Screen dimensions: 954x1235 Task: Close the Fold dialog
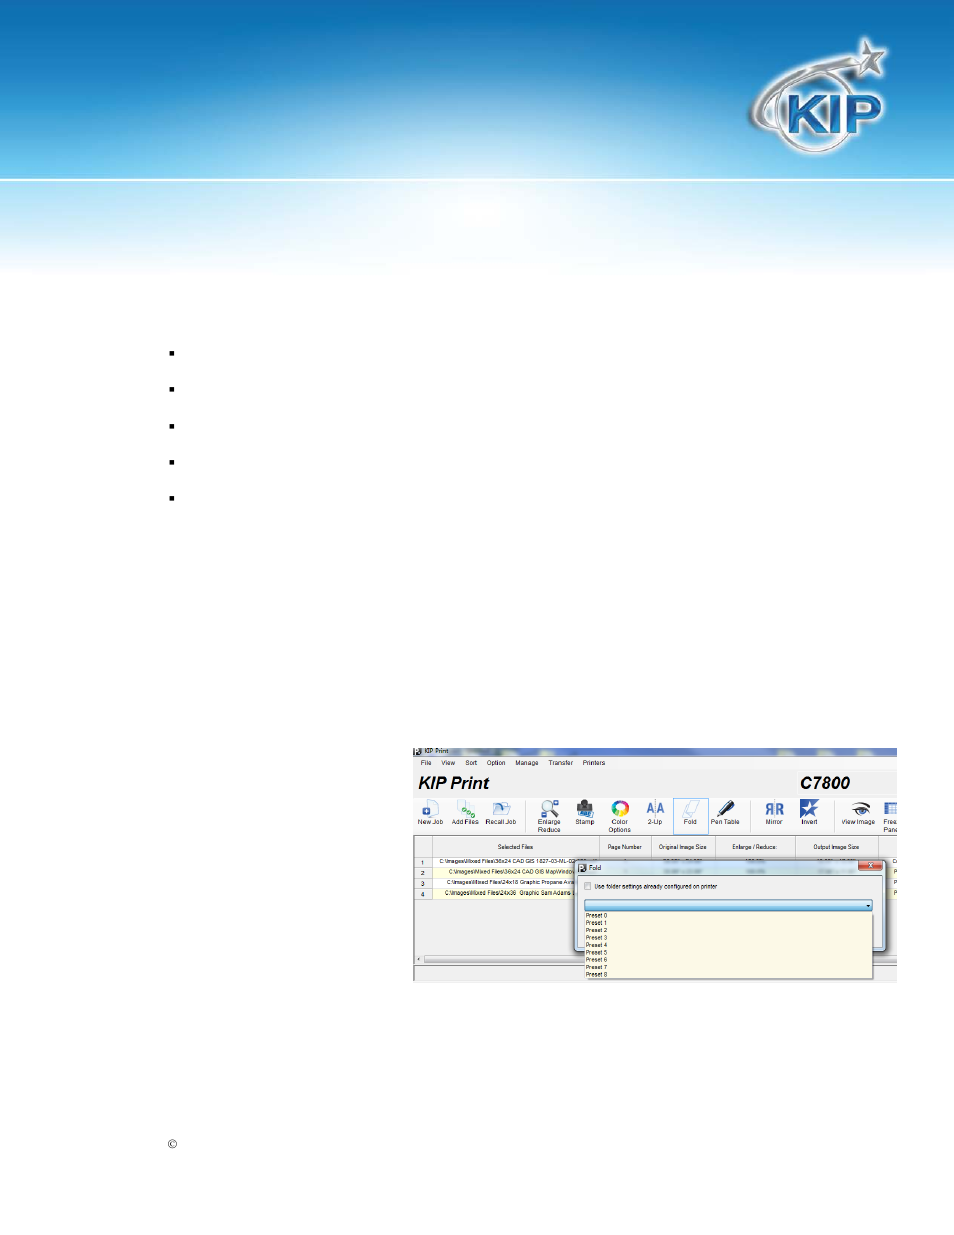(x=870, y=865)
